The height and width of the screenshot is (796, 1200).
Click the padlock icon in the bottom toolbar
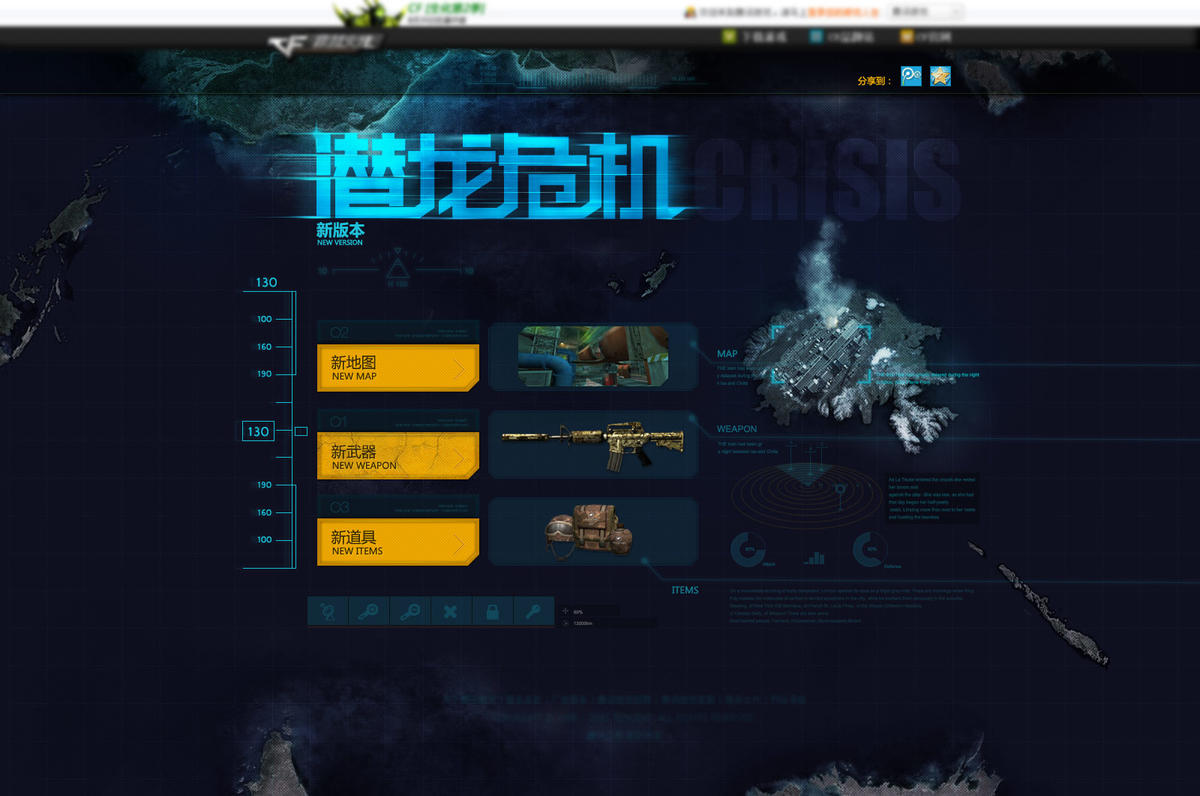(492, 611)
